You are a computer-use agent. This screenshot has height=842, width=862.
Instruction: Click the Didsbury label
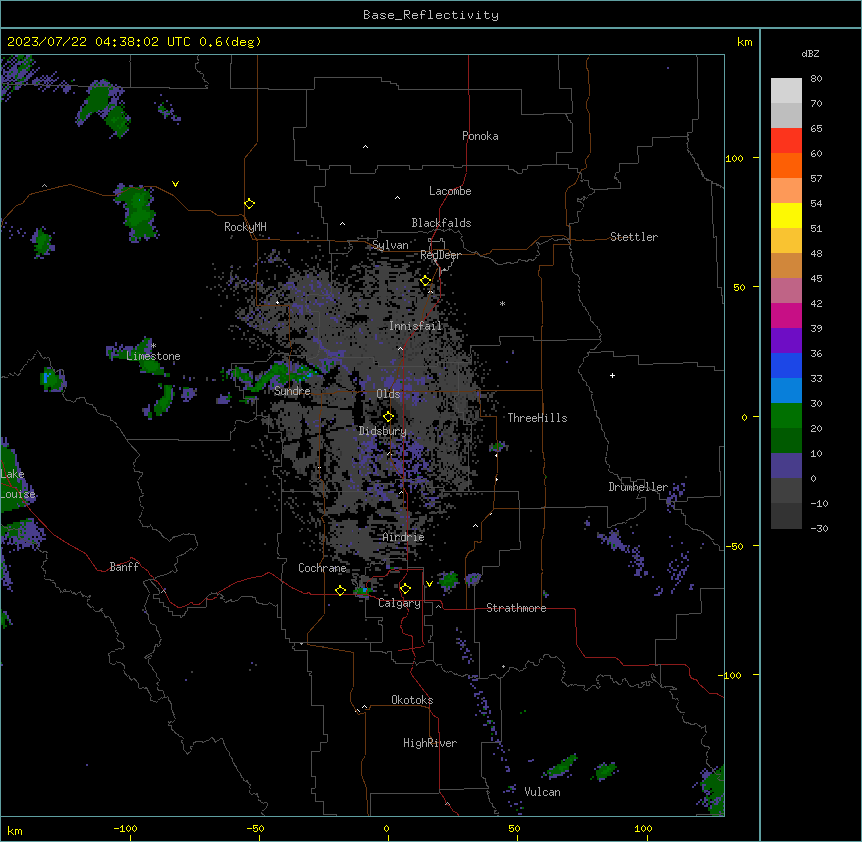(383, 431)
